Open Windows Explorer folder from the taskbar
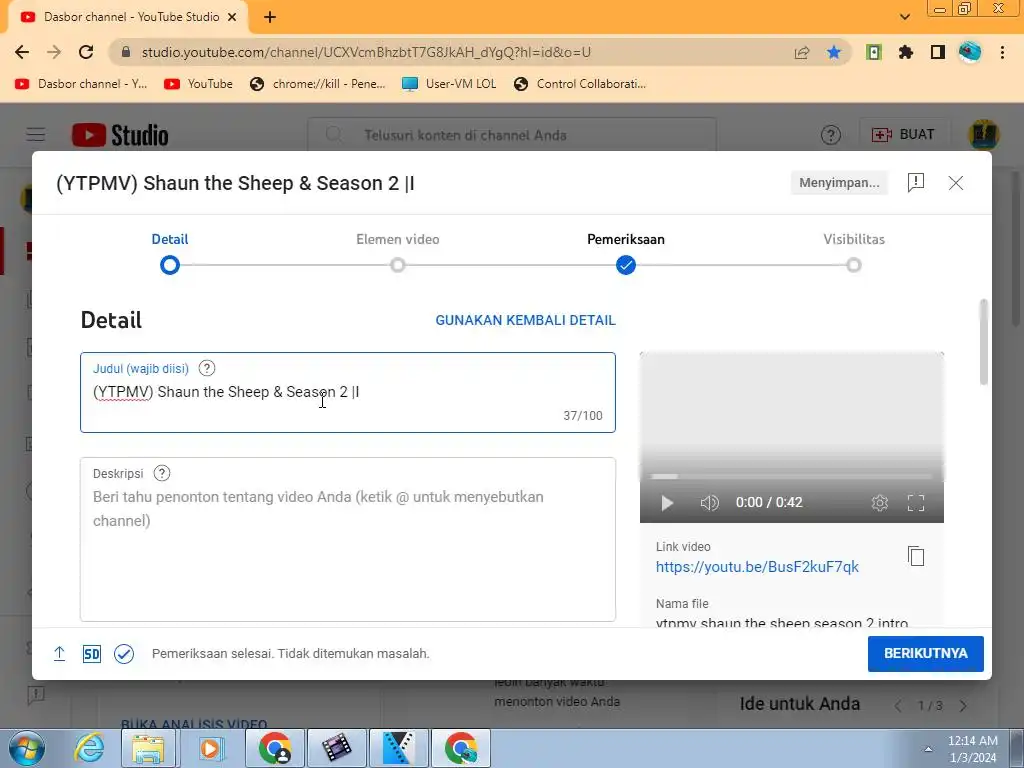Viewport: 1024px width, 768px height. (x=148, y=748)
